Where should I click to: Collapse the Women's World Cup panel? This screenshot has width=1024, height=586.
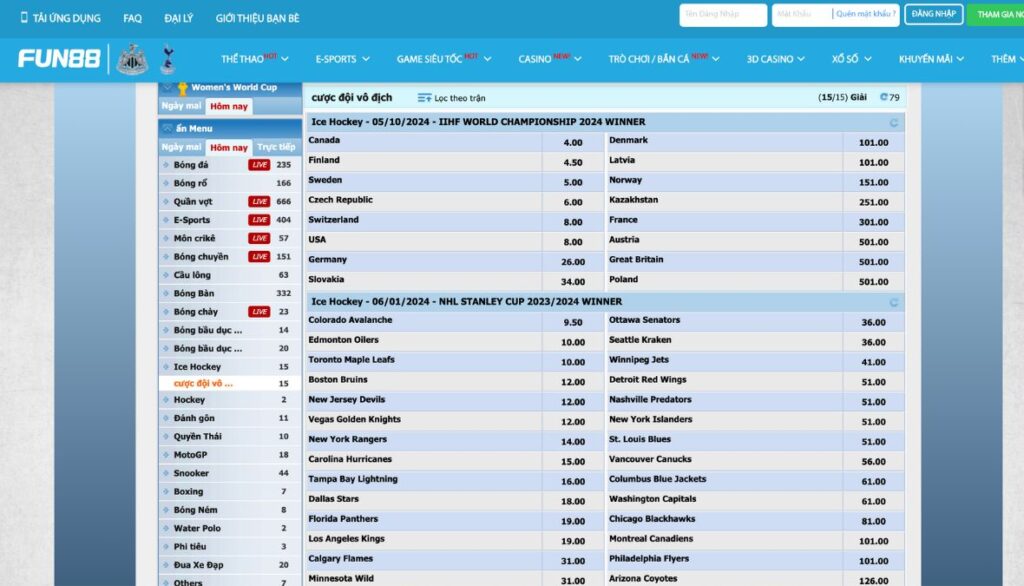(167, 88)
